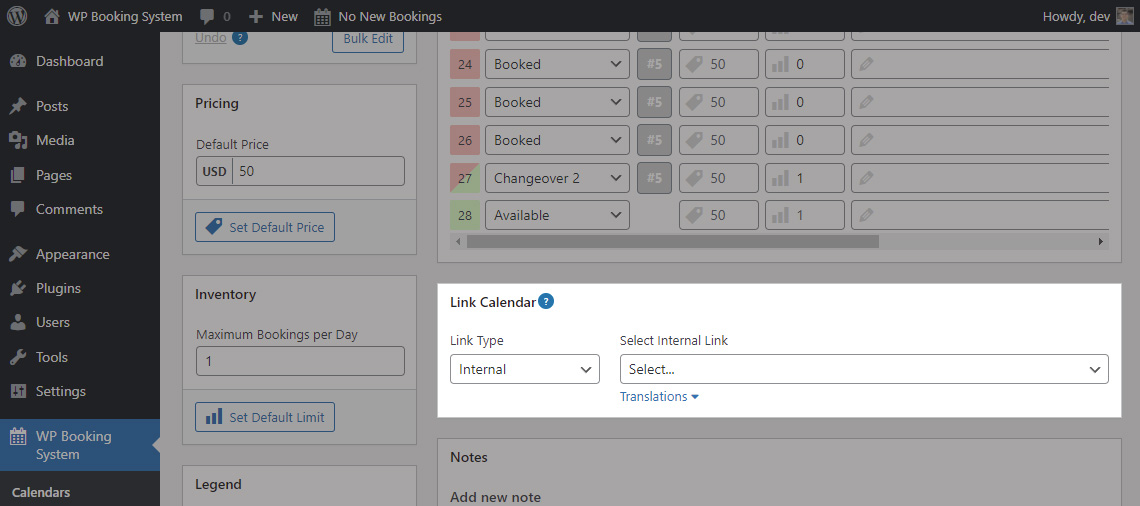This screenshot has width=1140, height=506.
Task: Click the day 28 green date cell
Action: [x=465, y=215]
